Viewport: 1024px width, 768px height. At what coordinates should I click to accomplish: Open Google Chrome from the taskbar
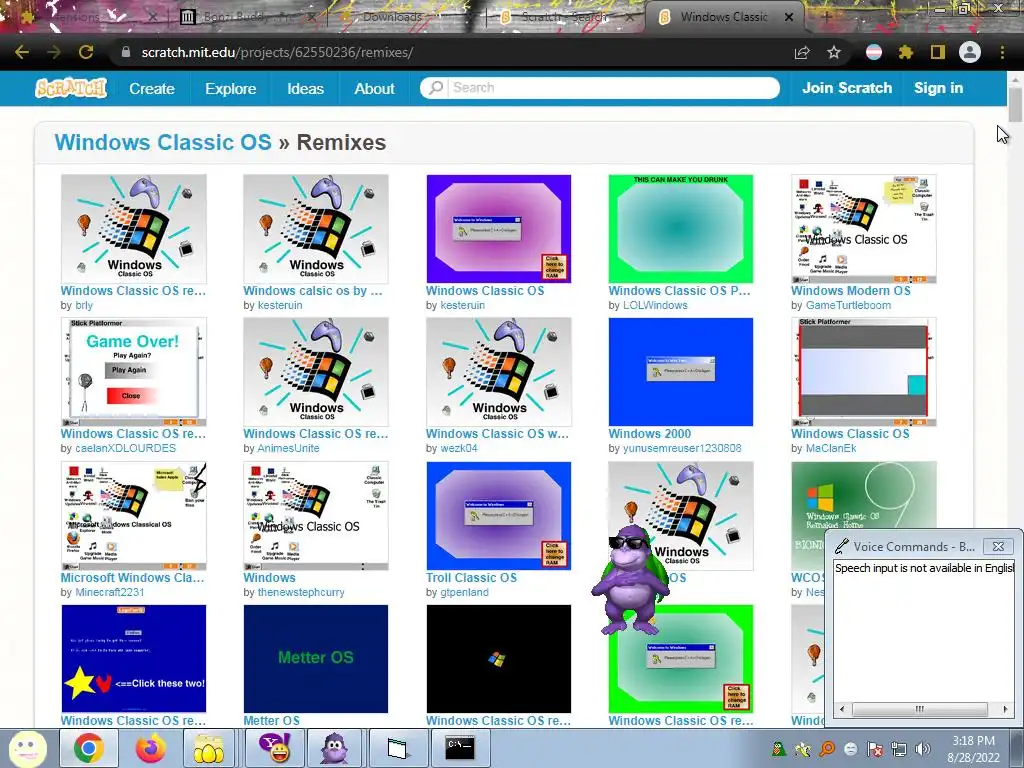[89, 748]
